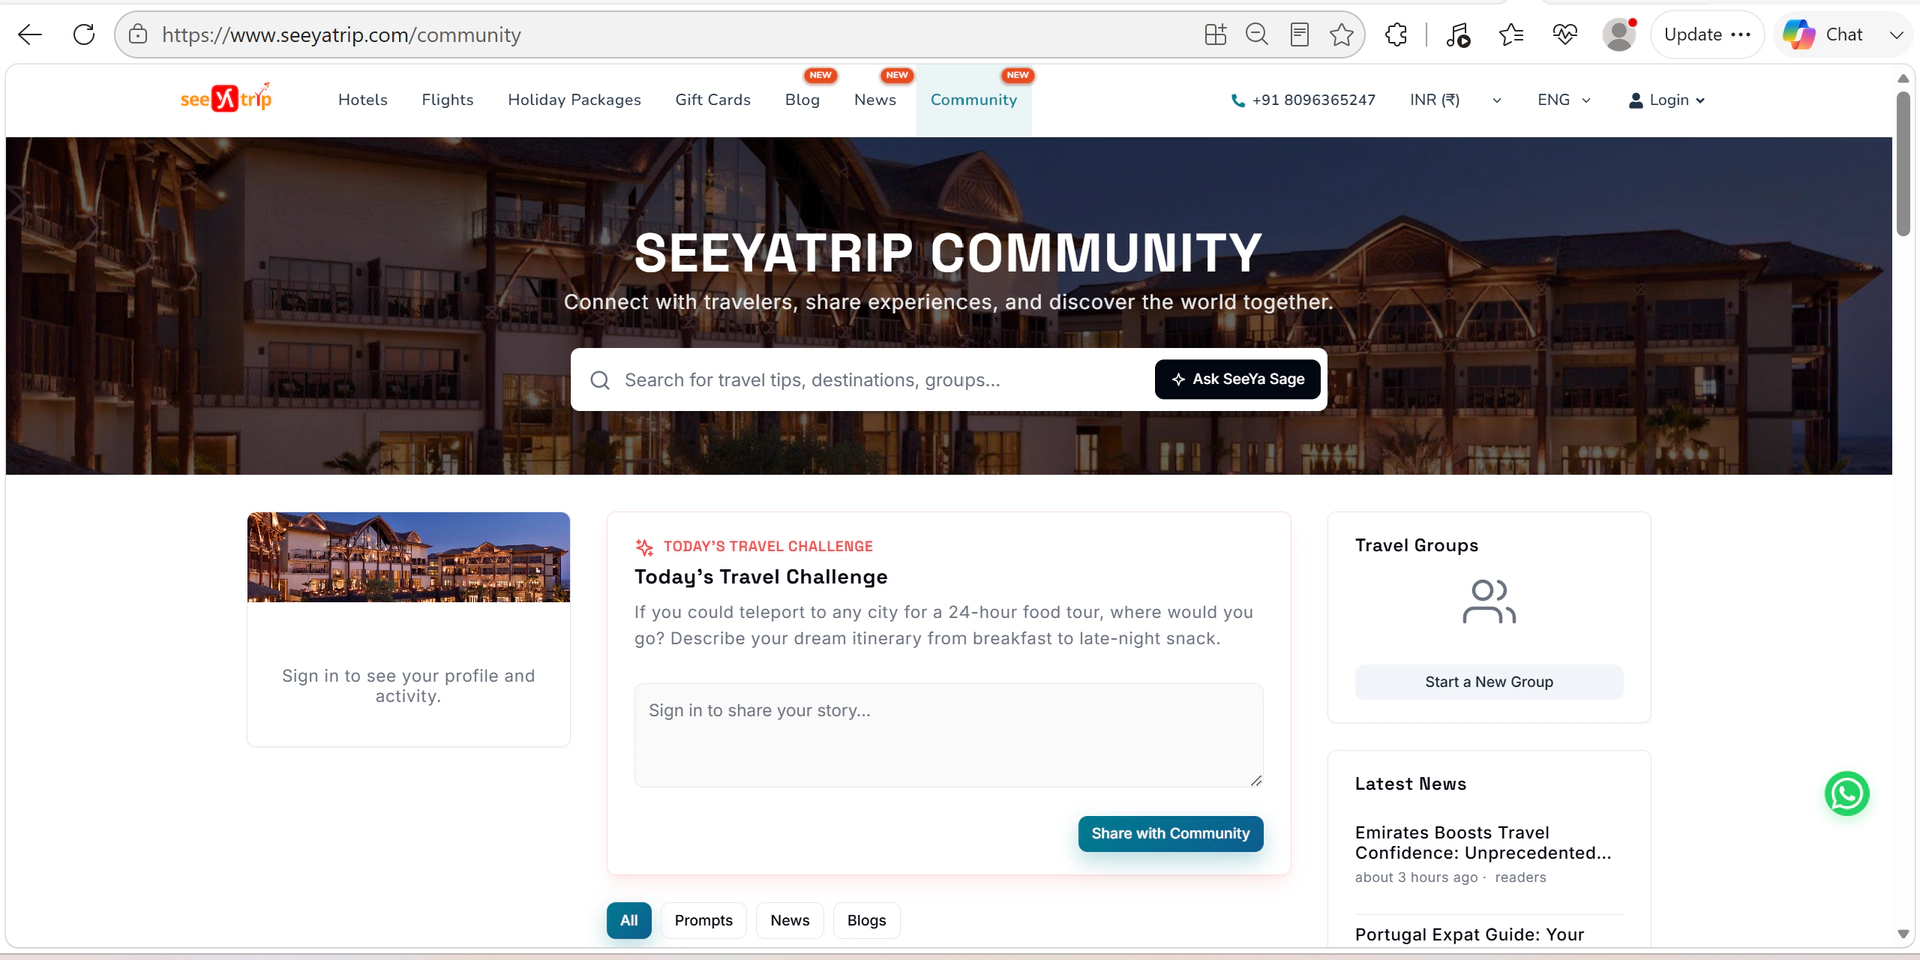1920x960 pixels.
Task: Click the Today's Travel Challenge sparkle icon
Action: 644,547
